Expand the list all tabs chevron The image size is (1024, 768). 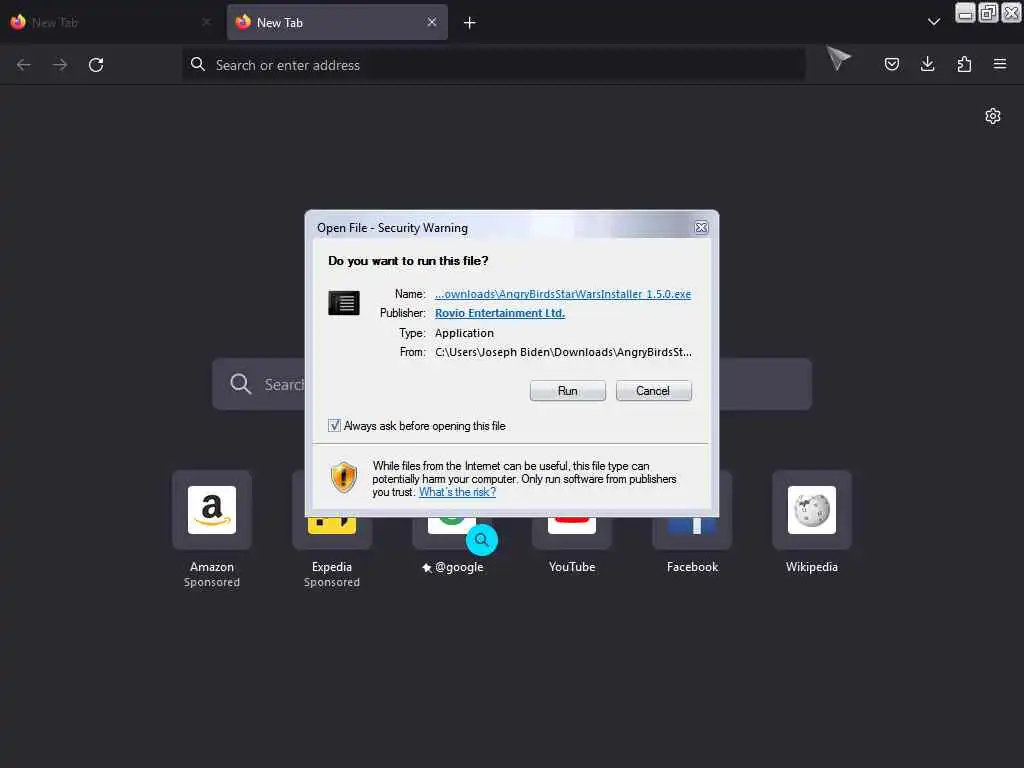pyautogui.click(x=934, y=22)
